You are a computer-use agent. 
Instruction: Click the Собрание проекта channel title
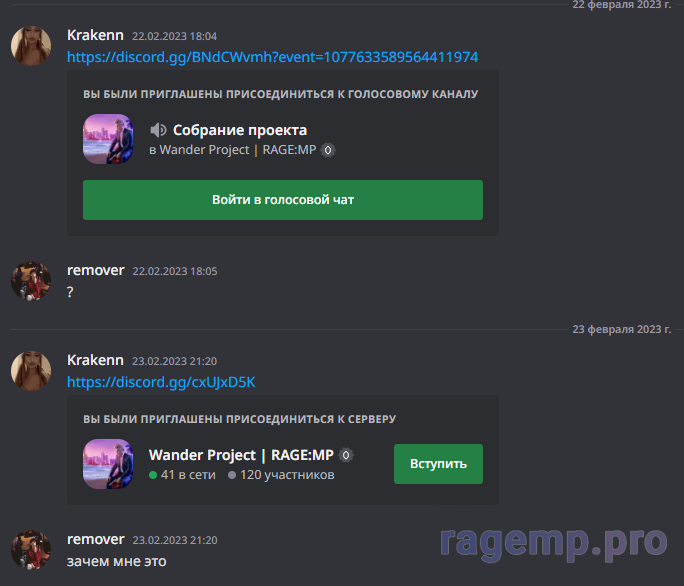click(x=240, y=130)
